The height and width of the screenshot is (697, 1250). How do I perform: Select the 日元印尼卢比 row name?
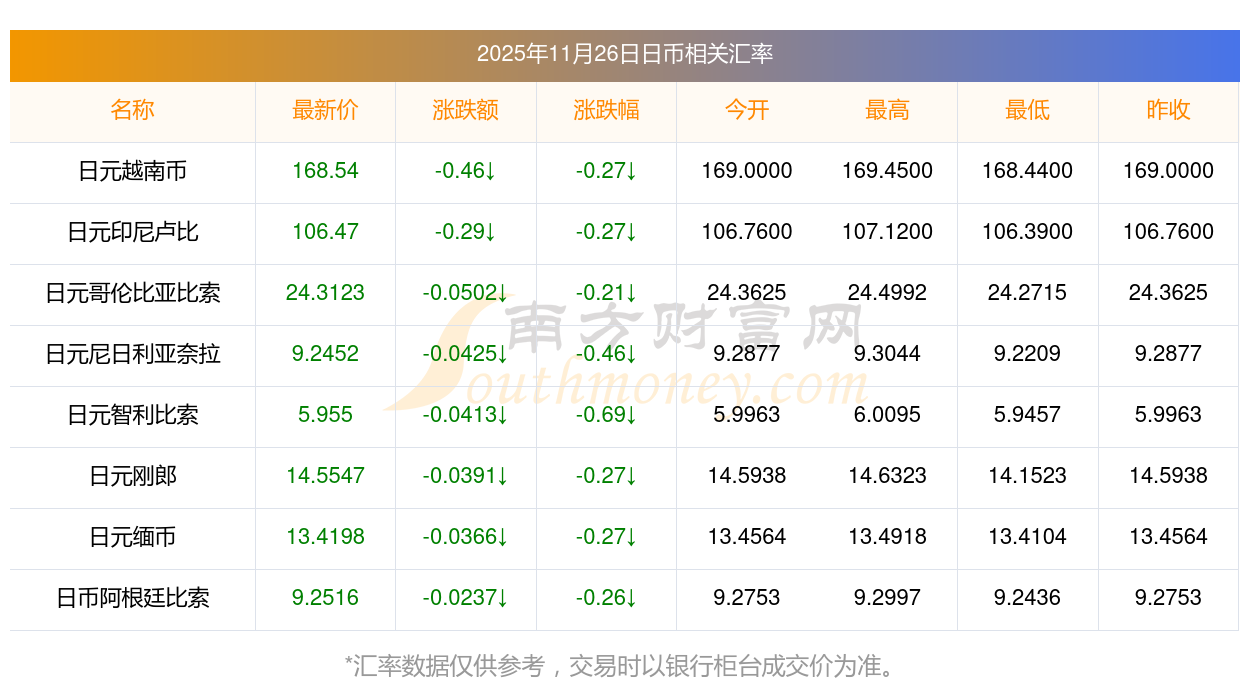(x=133, y=232)
